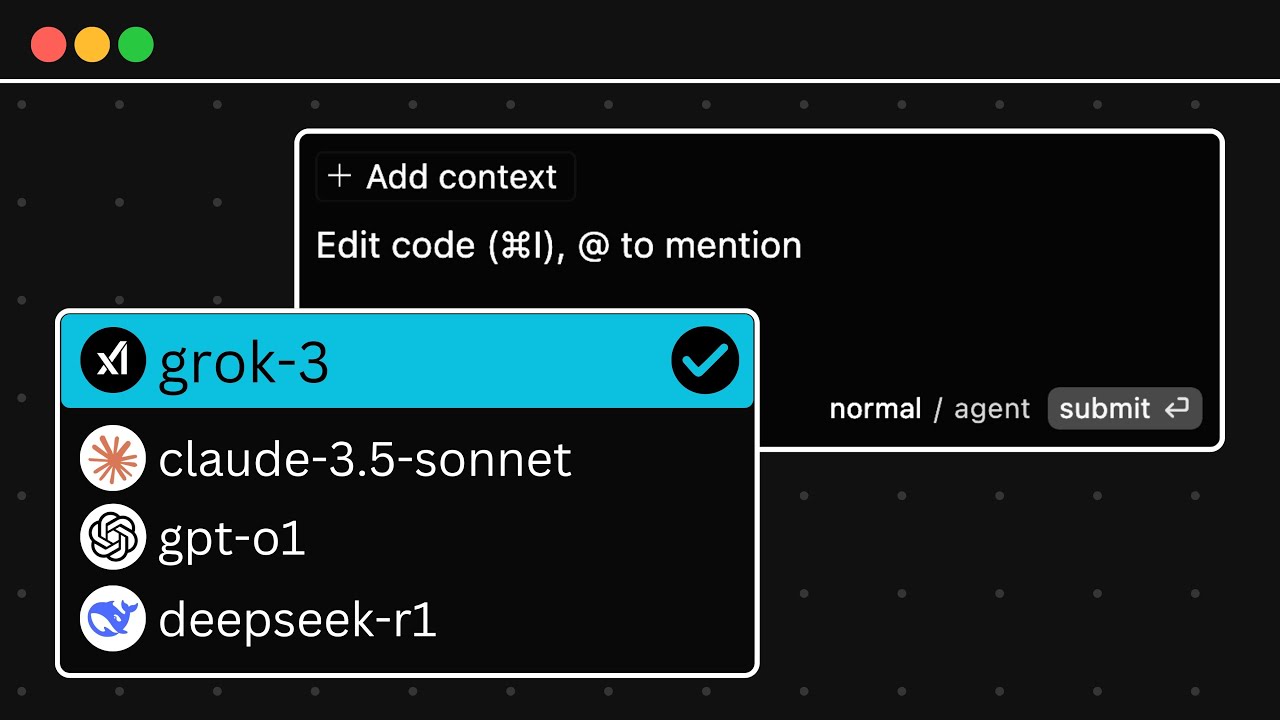Image resolution: width=1280 pixels, height=720 pixels.
Task: Click the return arrow icon on submit
Action: click(x=1177, y=408)
